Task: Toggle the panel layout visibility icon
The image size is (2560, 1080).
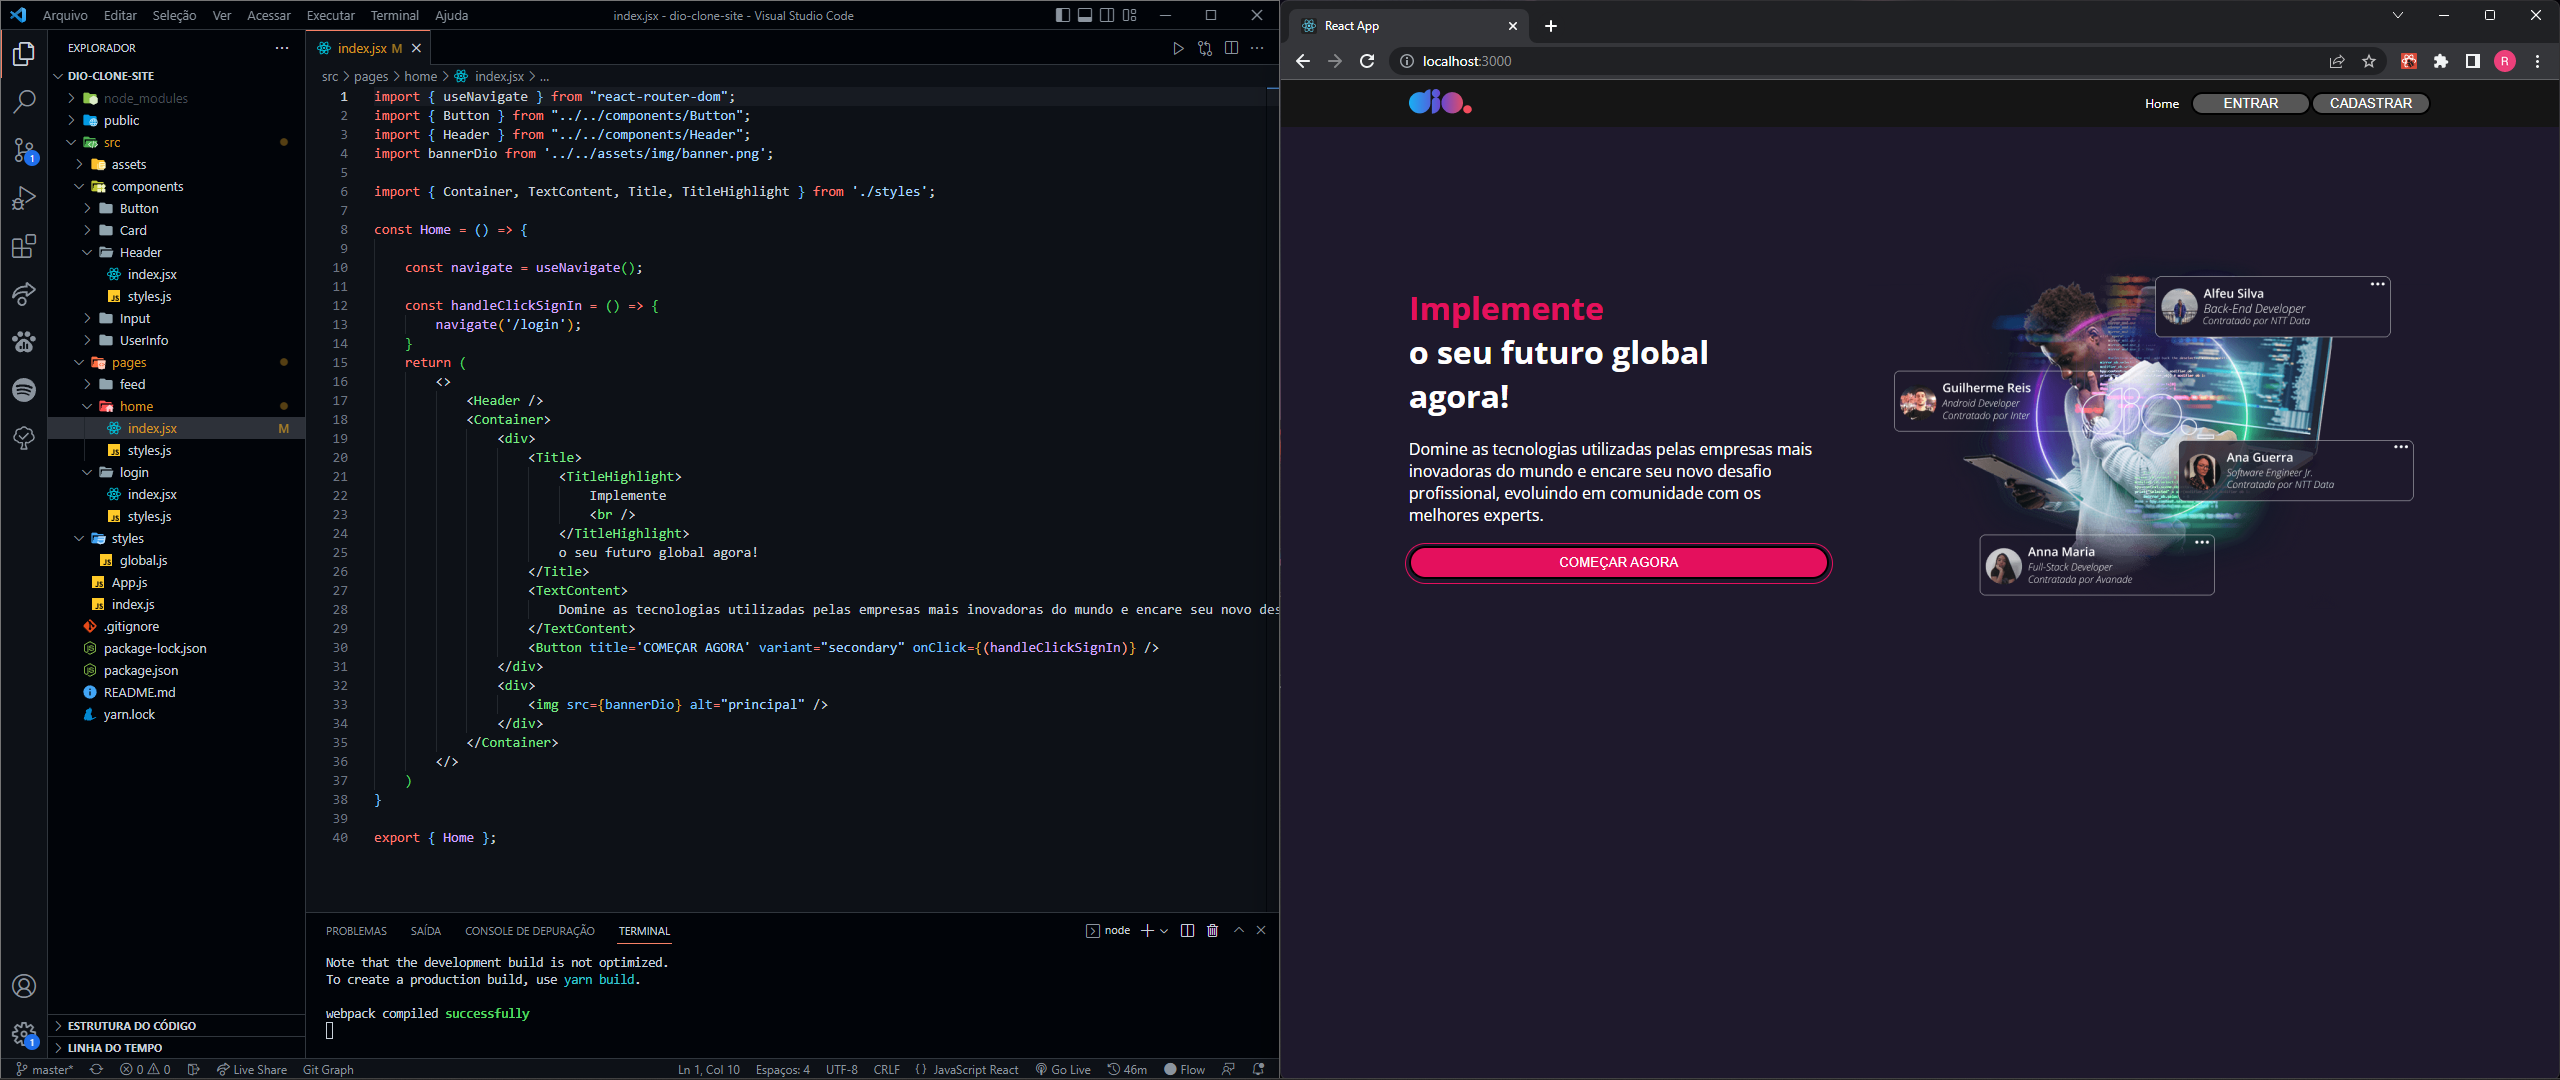Action: click(x=1085, y=15)
